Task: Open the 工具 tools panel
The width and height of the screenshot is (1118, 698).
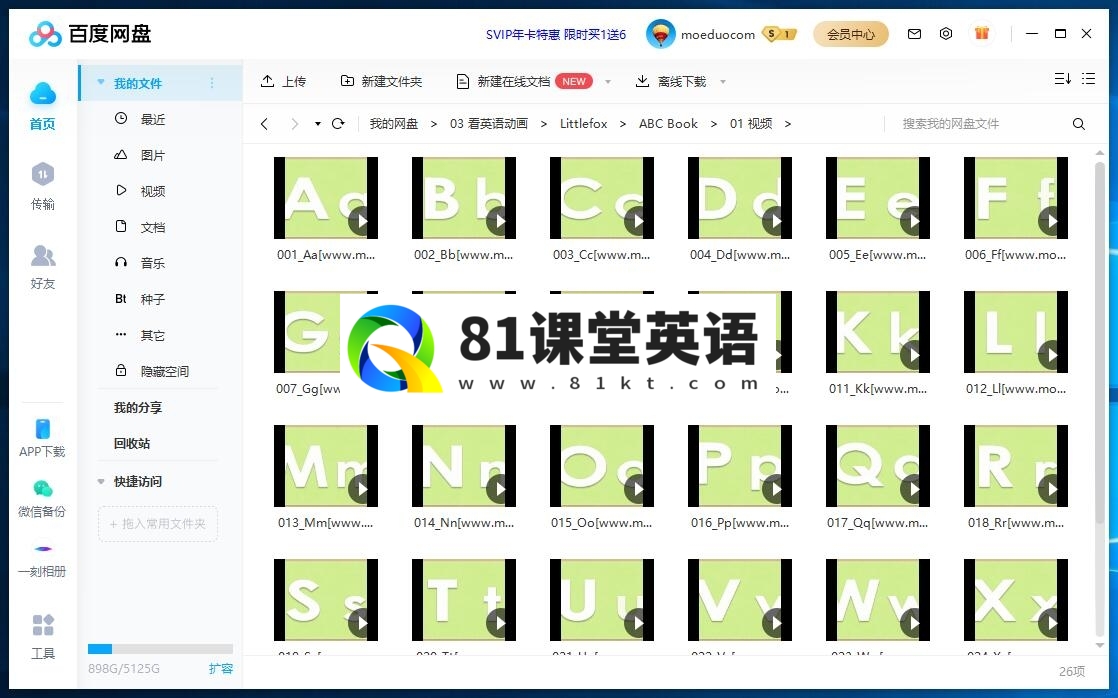Action: point(43,636)
